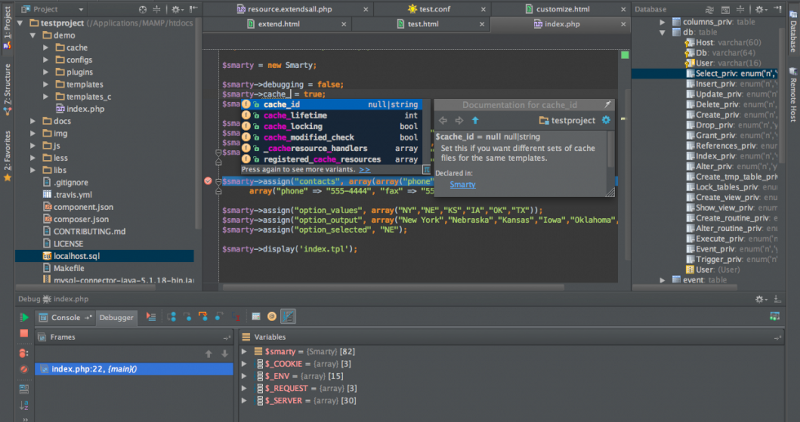Go to previous frame up arrow

(x=209, y=354)
